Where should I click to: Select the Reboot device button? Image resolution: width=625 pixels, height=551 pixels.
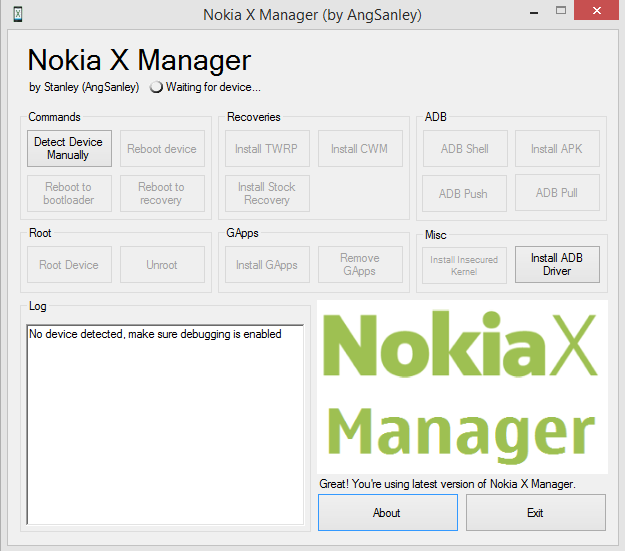[x=162, y=149]
